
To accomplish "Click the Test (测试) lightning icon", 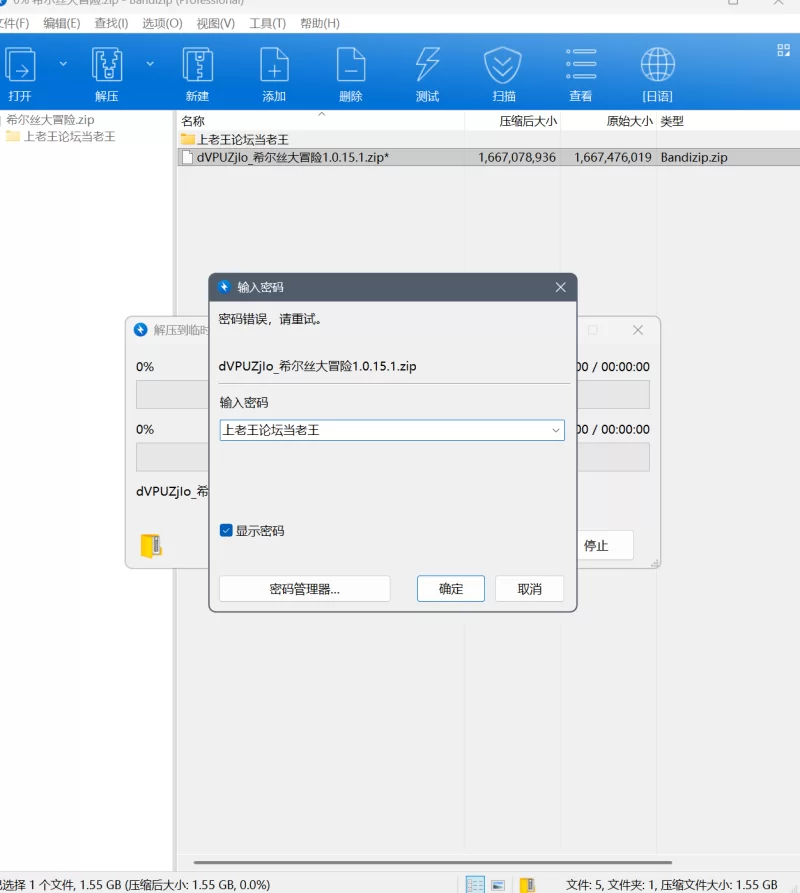I will coord(427,64).
